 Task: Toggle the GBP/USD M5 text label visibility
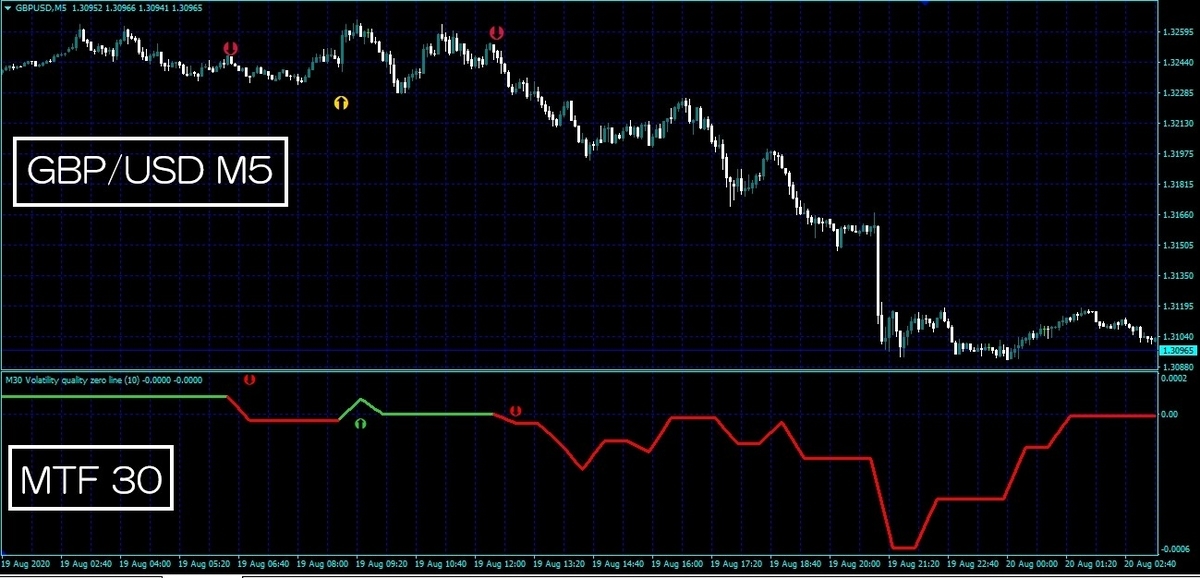150,170
